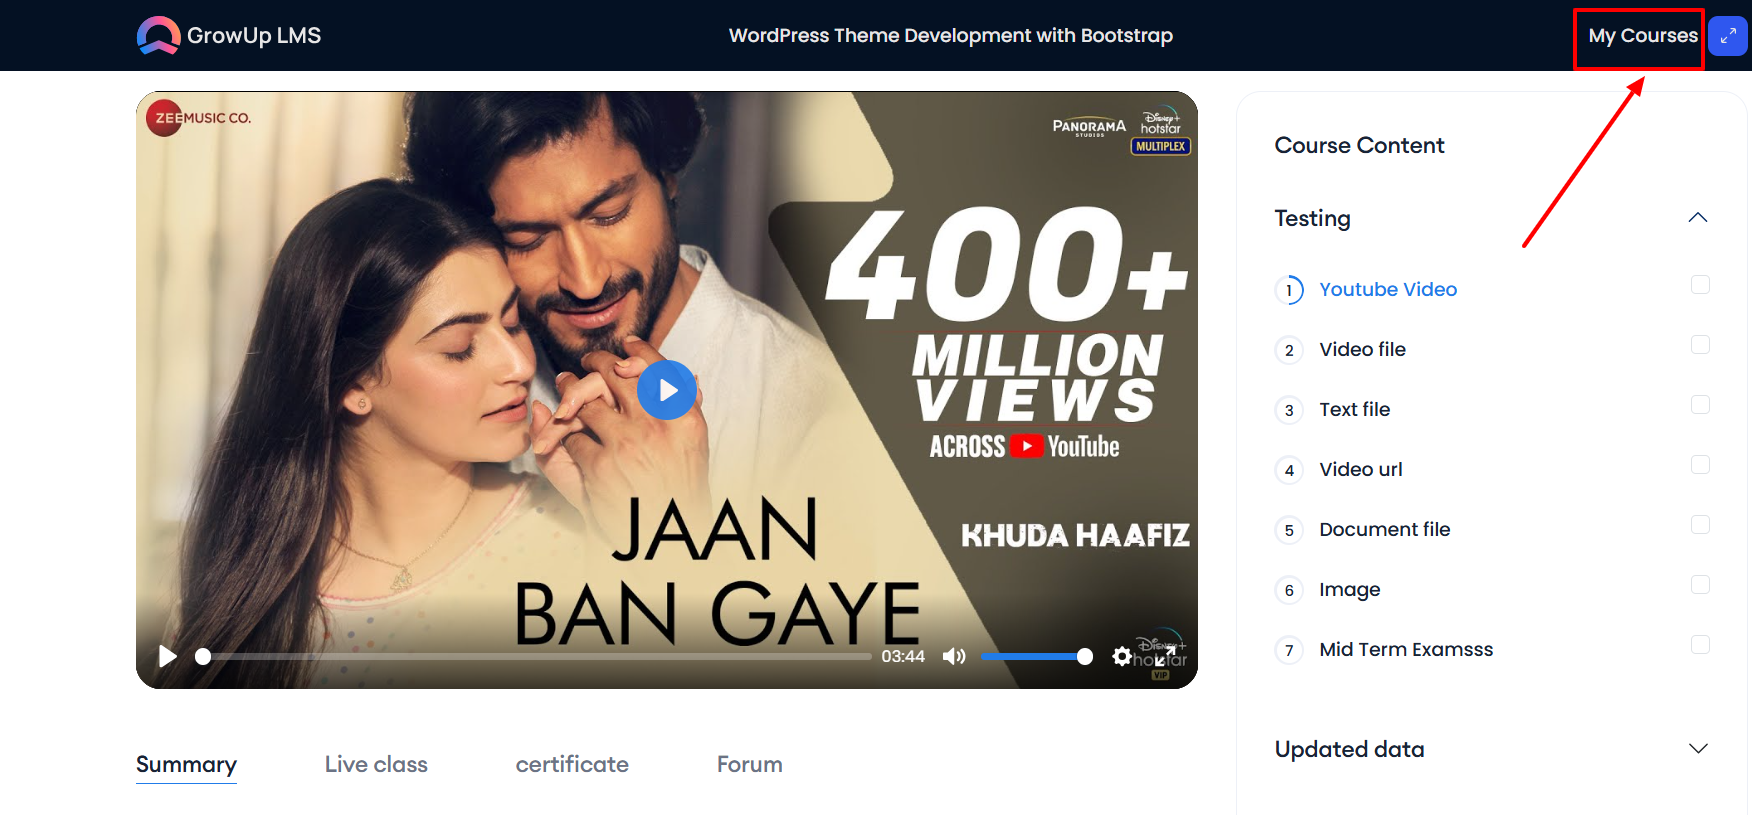Viewport: 1752px width, 815px height.
Task: Check the Video url completion checkbox
Action: coord(1700,465)
